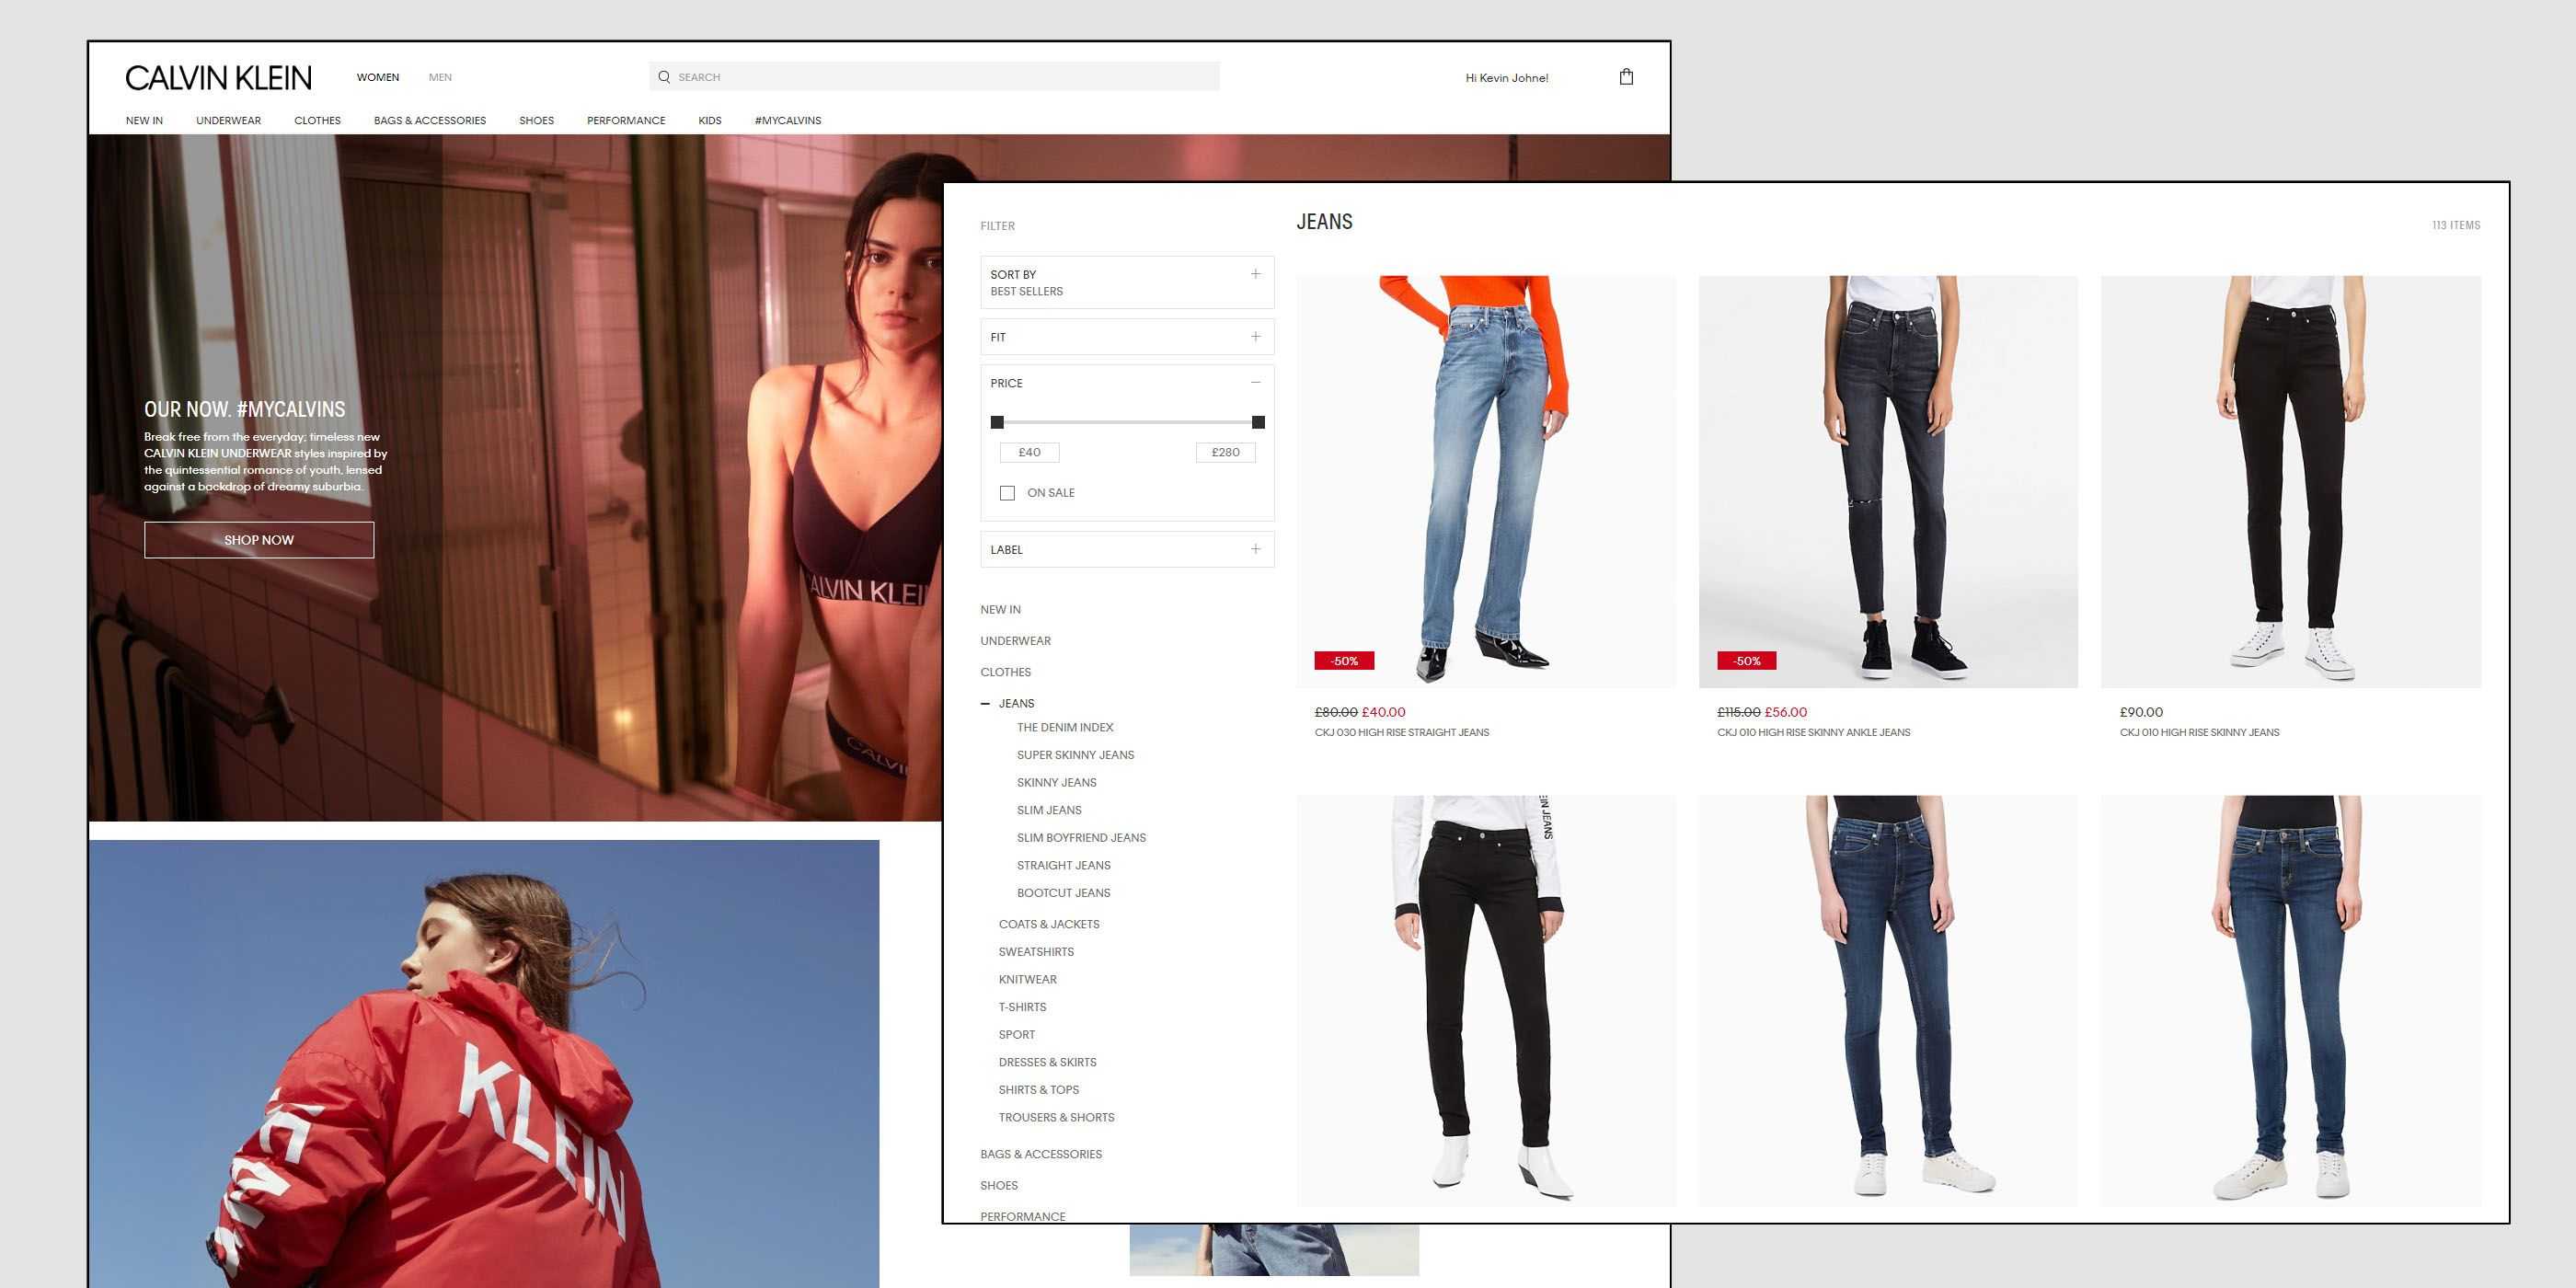
Task: Select UNDERWEAR in sidebar categories
Action: click(1015, 641)
